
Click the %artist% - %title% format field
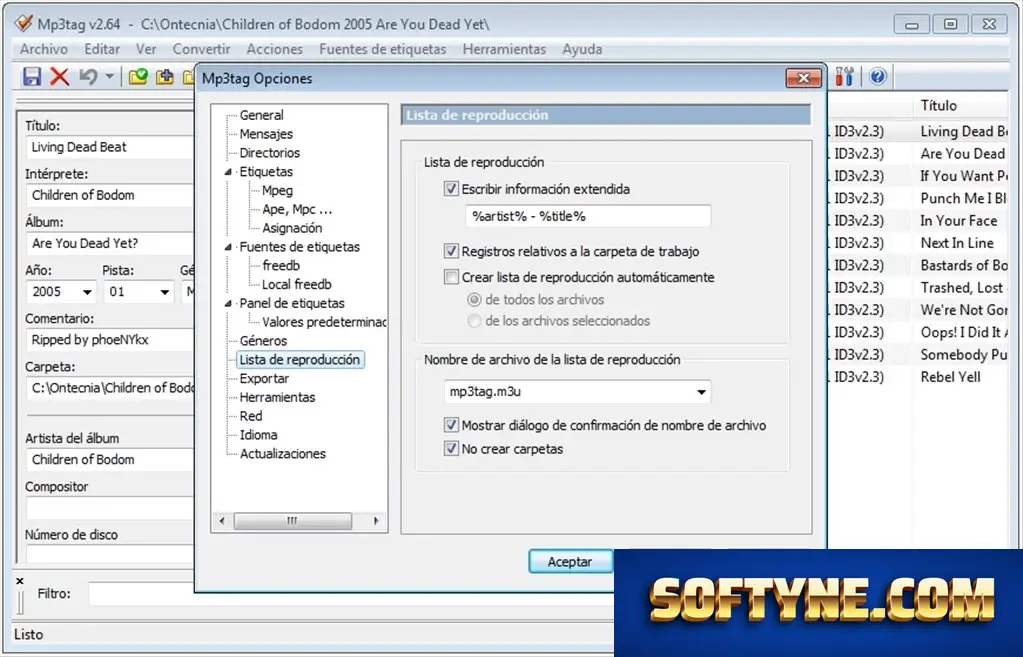click(x=588, y=217)
